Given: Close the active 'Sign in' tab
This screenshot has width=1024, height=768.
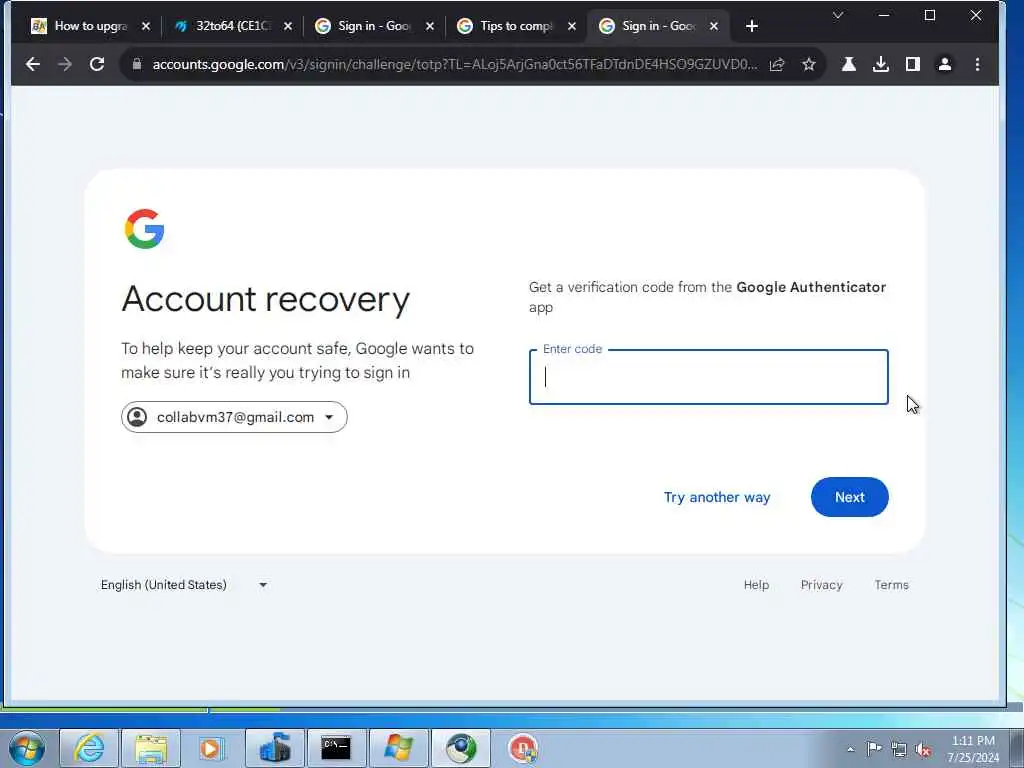Looking at the screenshot, I should pyautogui.click(x=714, y=26).
